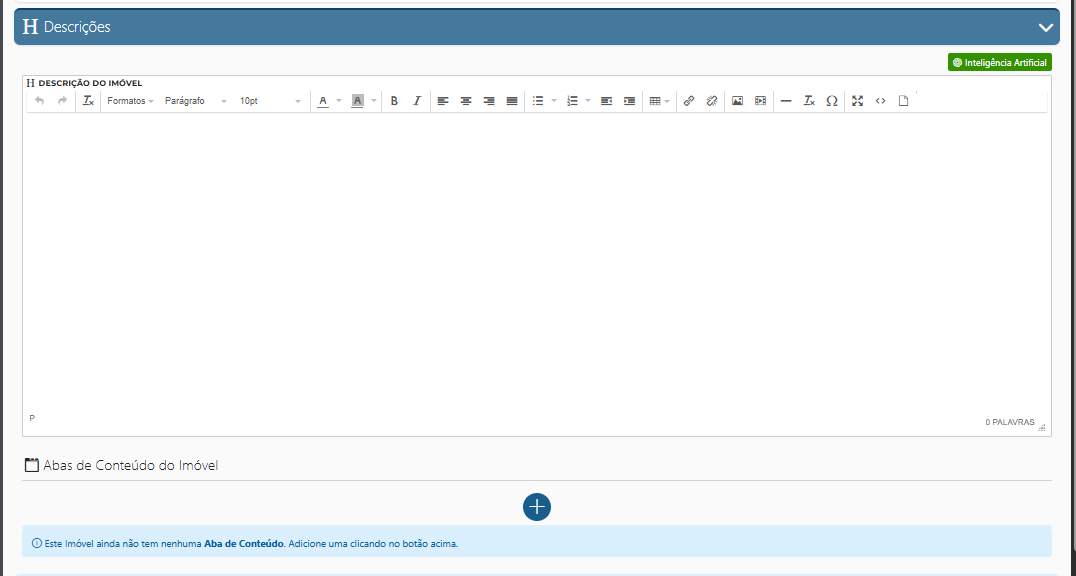Click the Inteligência Artificial button
The height and width of the screenshot is (576, 1076).
tap(1000, 62)
